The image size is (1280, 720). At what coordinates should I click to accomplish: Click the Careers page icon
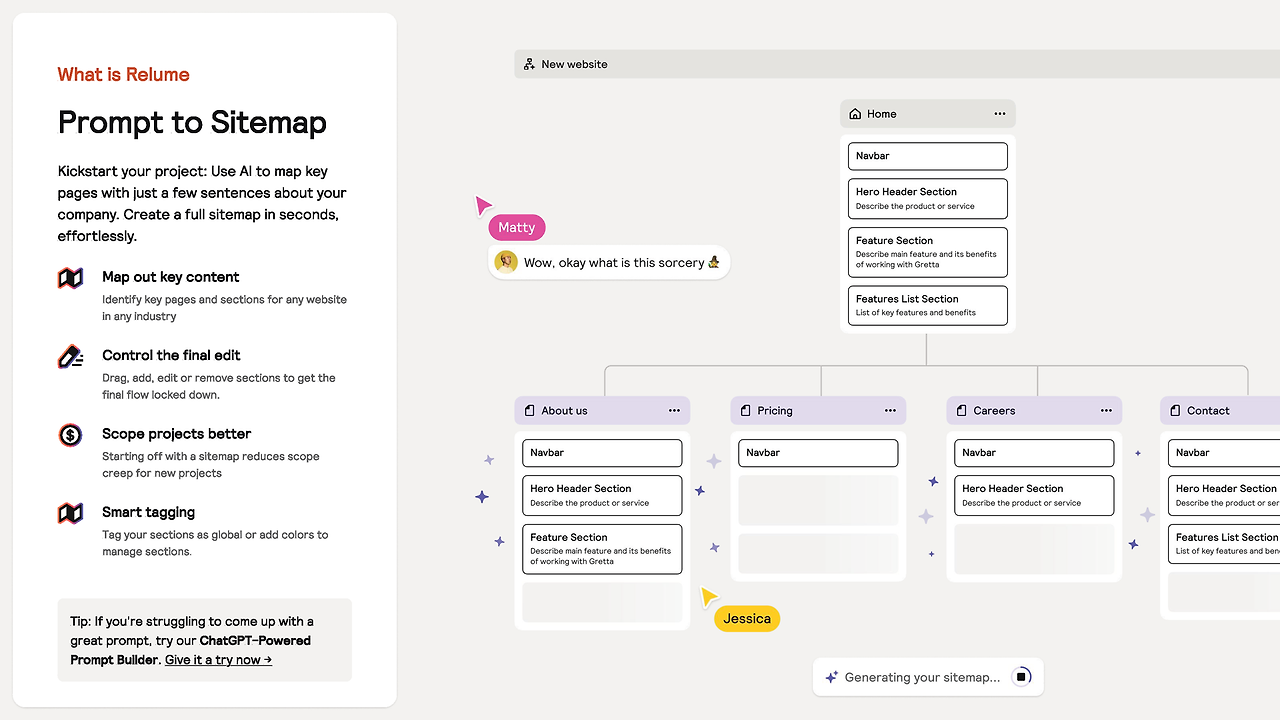click(x=962, y=411)
